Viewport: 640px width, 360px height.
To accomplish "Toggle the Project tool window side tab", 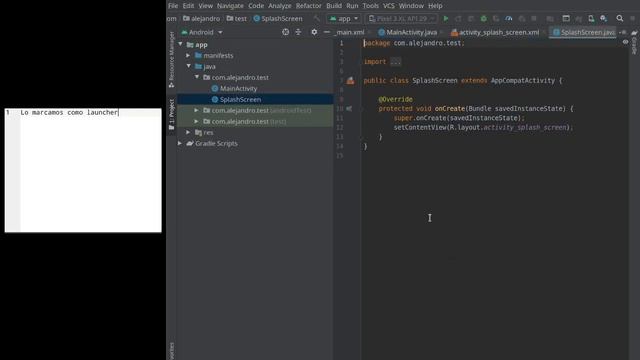I will (171, 114).
